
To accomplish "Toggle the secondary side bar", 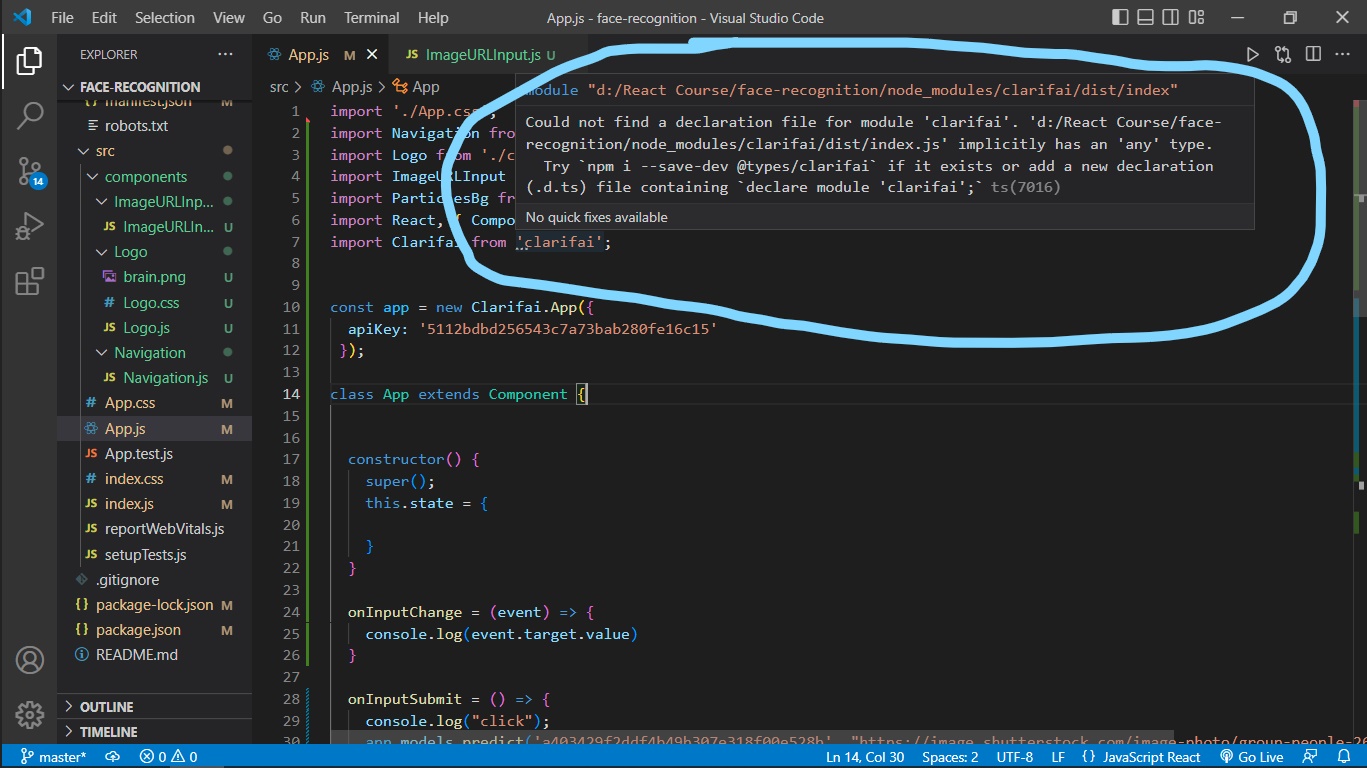I will click(x=1171, y=18).
